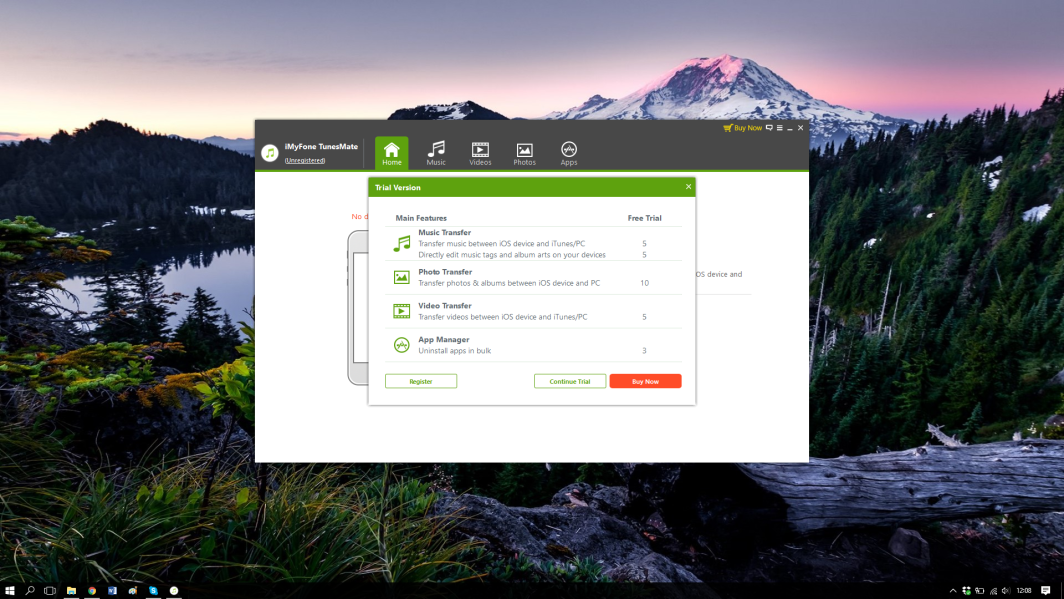Open the Windows Start menu
1064x599 pixels.
click(x=10, y=590)
